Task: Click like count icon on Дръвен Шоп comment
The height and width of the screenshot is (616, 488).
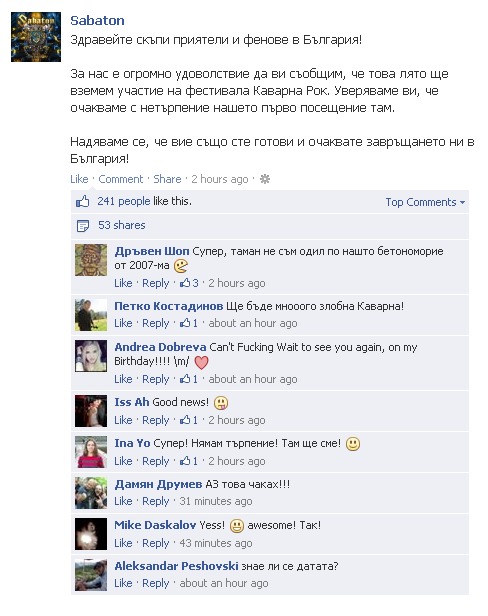Action: point(185,283)
